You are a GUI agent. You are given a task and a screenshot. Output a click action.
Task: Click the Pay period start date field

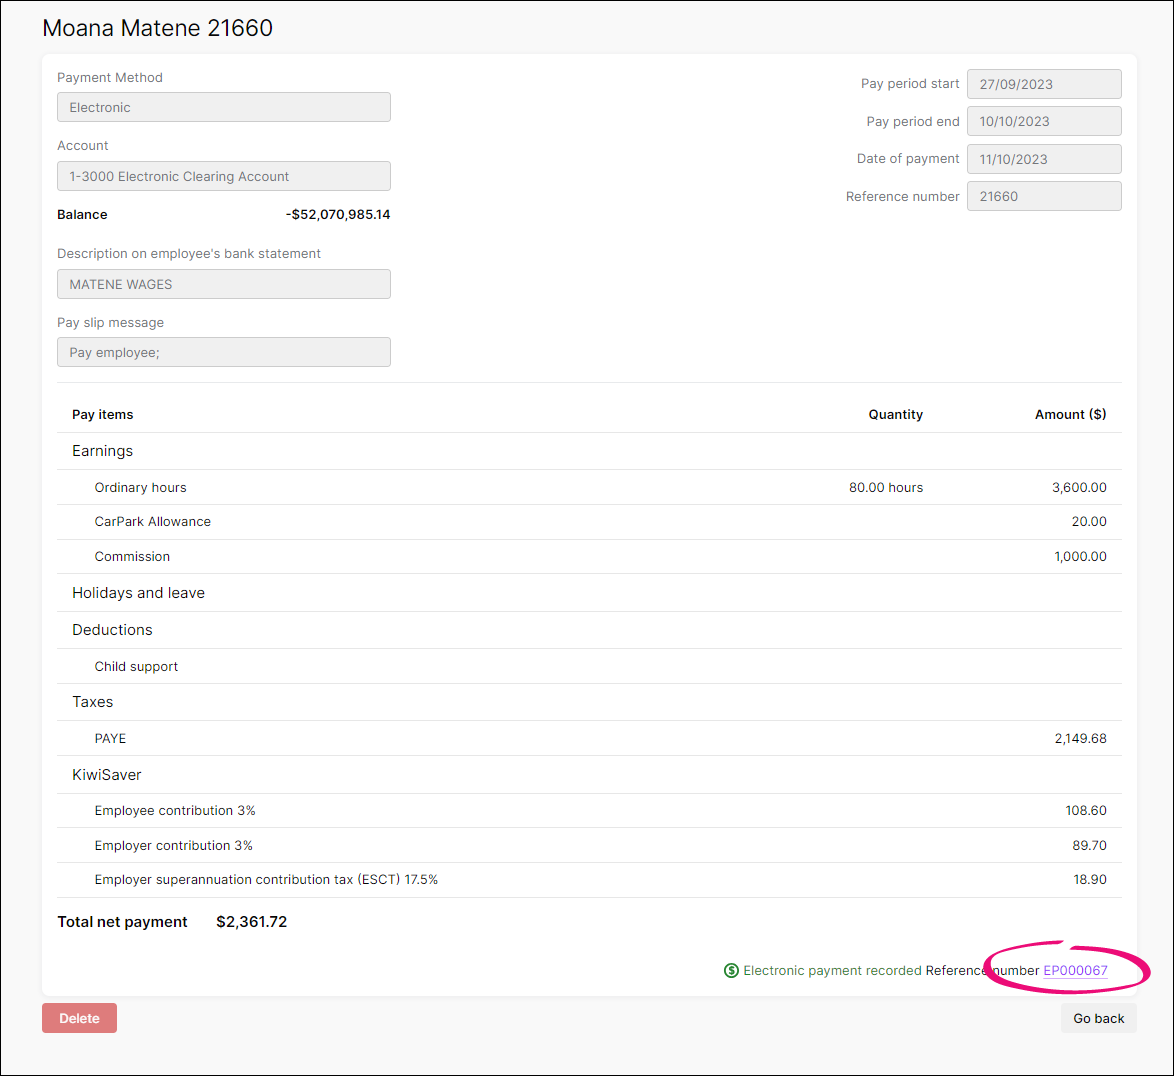tap(1043, 83)
